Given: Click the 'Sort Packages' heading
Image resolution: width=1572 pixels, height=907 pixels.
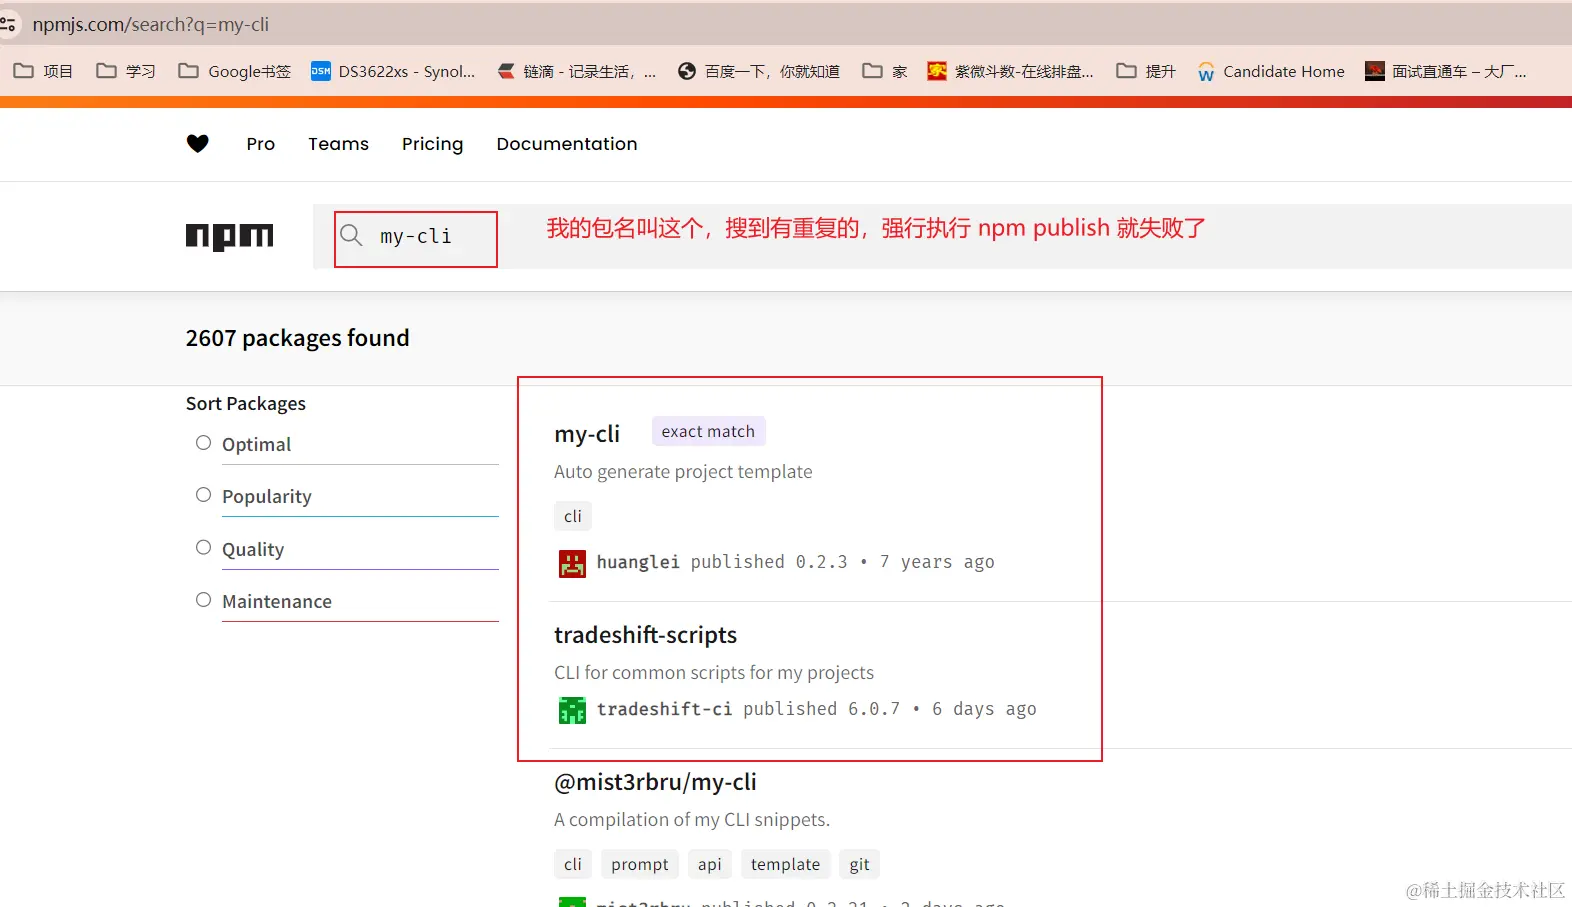Looking at the screenshot, I should pyautogui.click(x=246, y=403).
